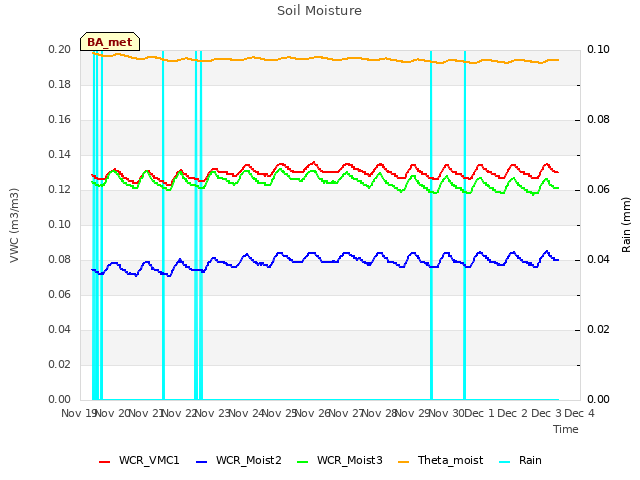This screenshot has width=640, height=480.
Task: Click the red WCR_VMC1 legend swatch
Action: (x=104, y=462)
